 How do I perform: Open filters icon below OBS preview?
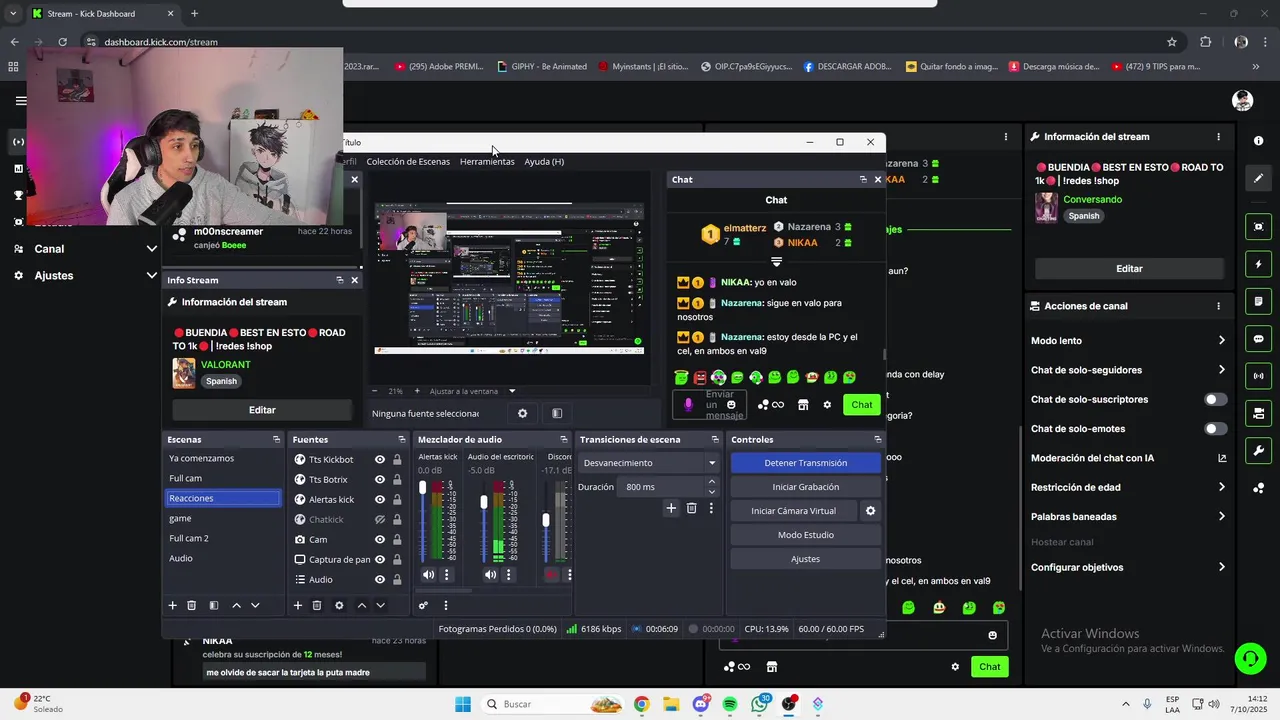tap(557, 413)
